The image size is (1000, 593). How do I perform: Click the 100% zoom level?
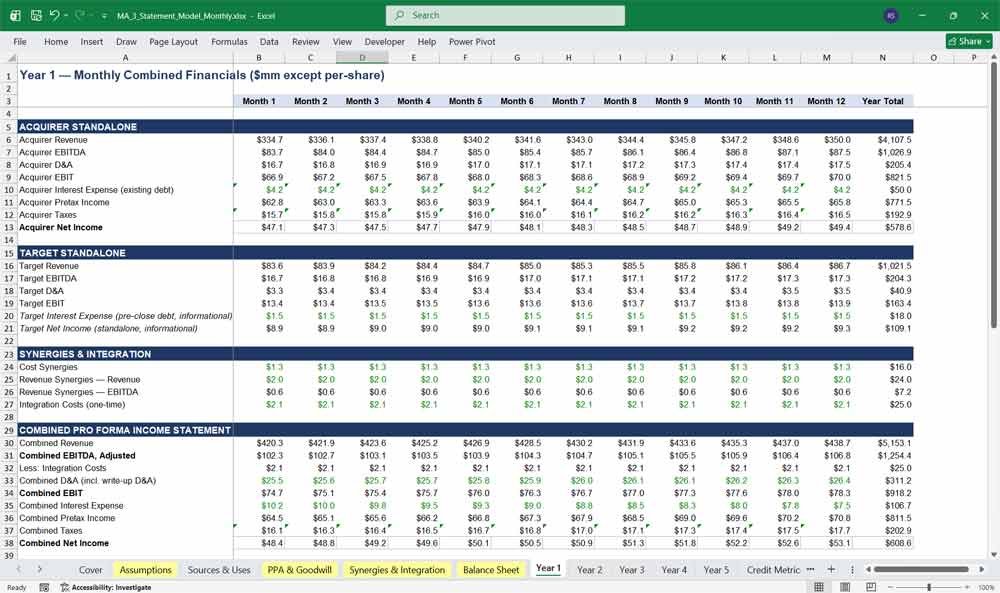(x=986, y=587)
